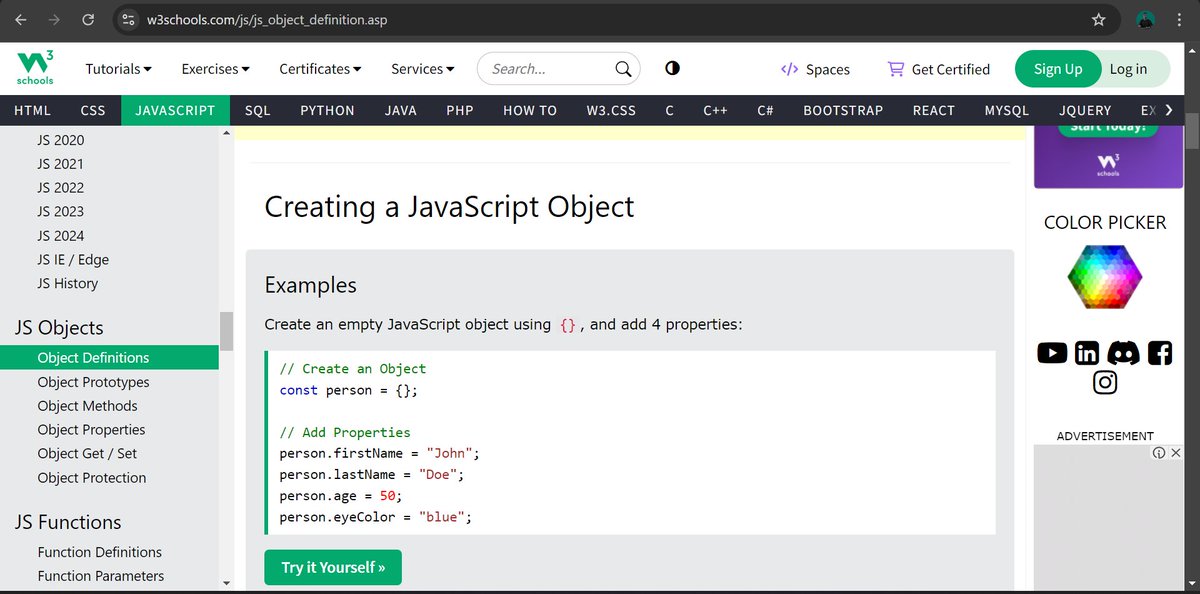Open the Get Certified link
Image resolution: width=1200 pixels, height=594 pixels.
[938, 69]
